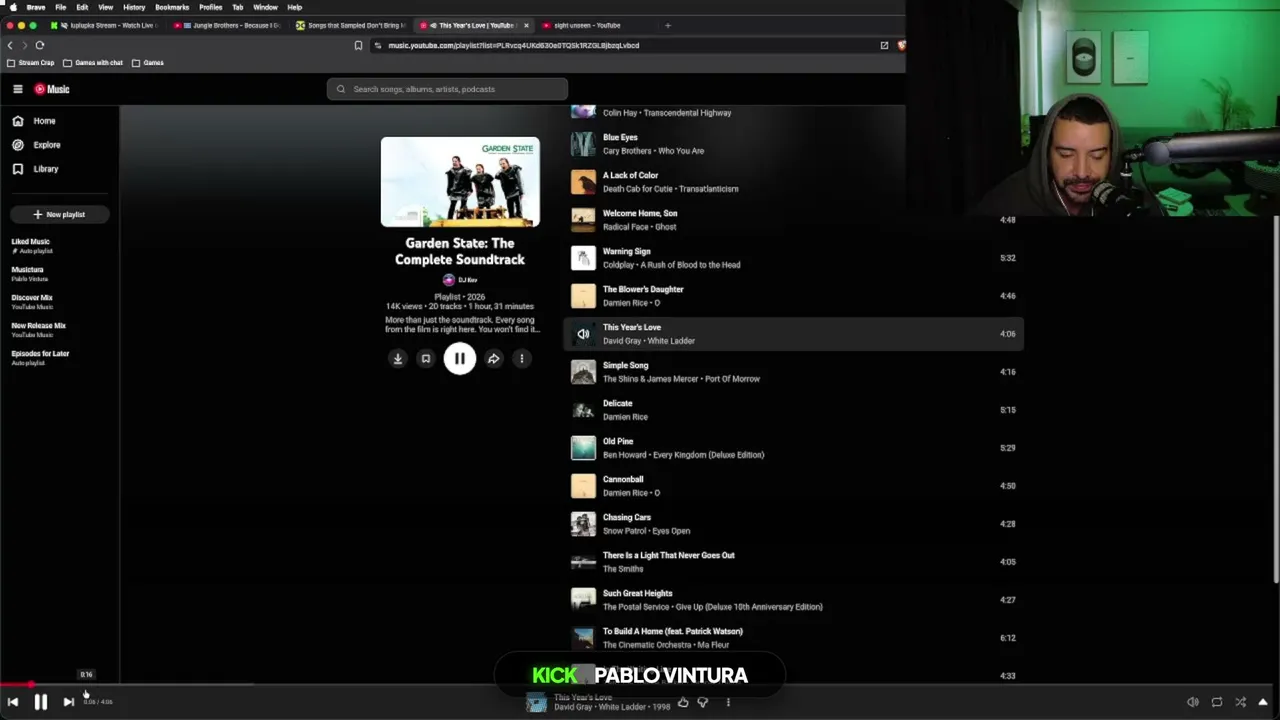The width and height of the screenshot is (1280, 720).
Task: Skip to the next track in player bar
Action: pyautogui.click(x=68, y=702)
